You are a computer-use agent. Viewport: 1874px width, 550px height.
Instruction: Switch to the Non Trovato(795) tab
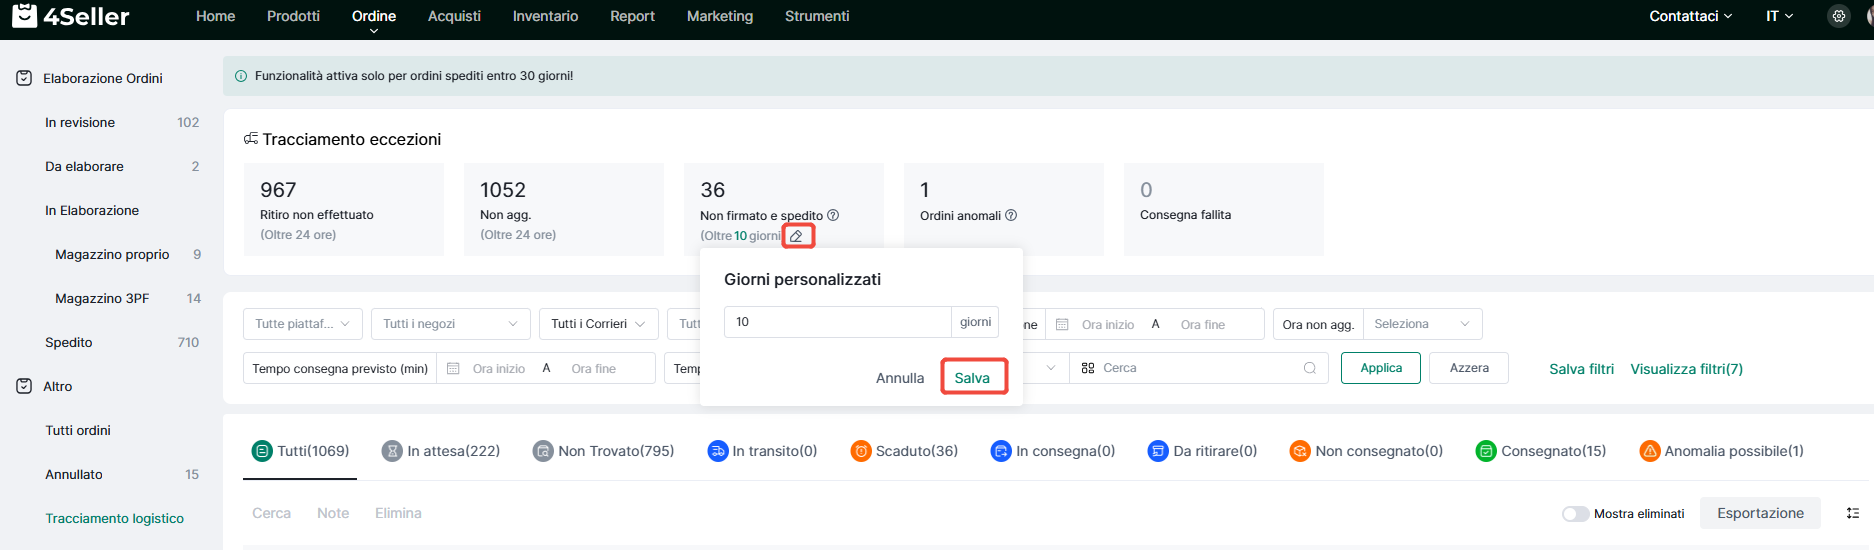pyautogui.click(x=603, y=451)
